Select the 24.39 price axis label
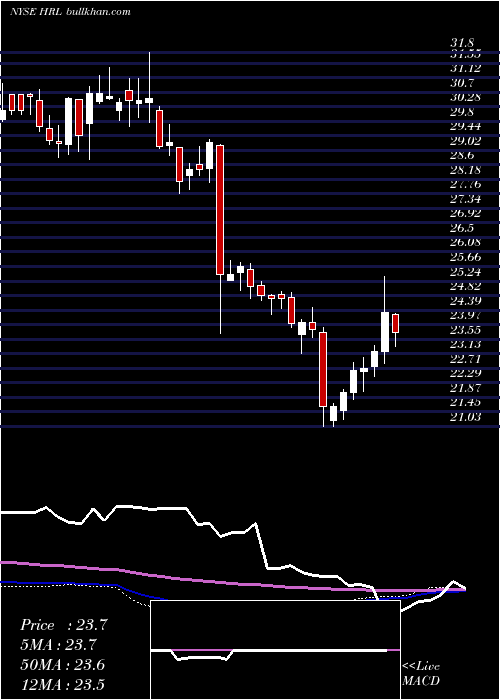 pyautogui.click(x=466, y=300)
